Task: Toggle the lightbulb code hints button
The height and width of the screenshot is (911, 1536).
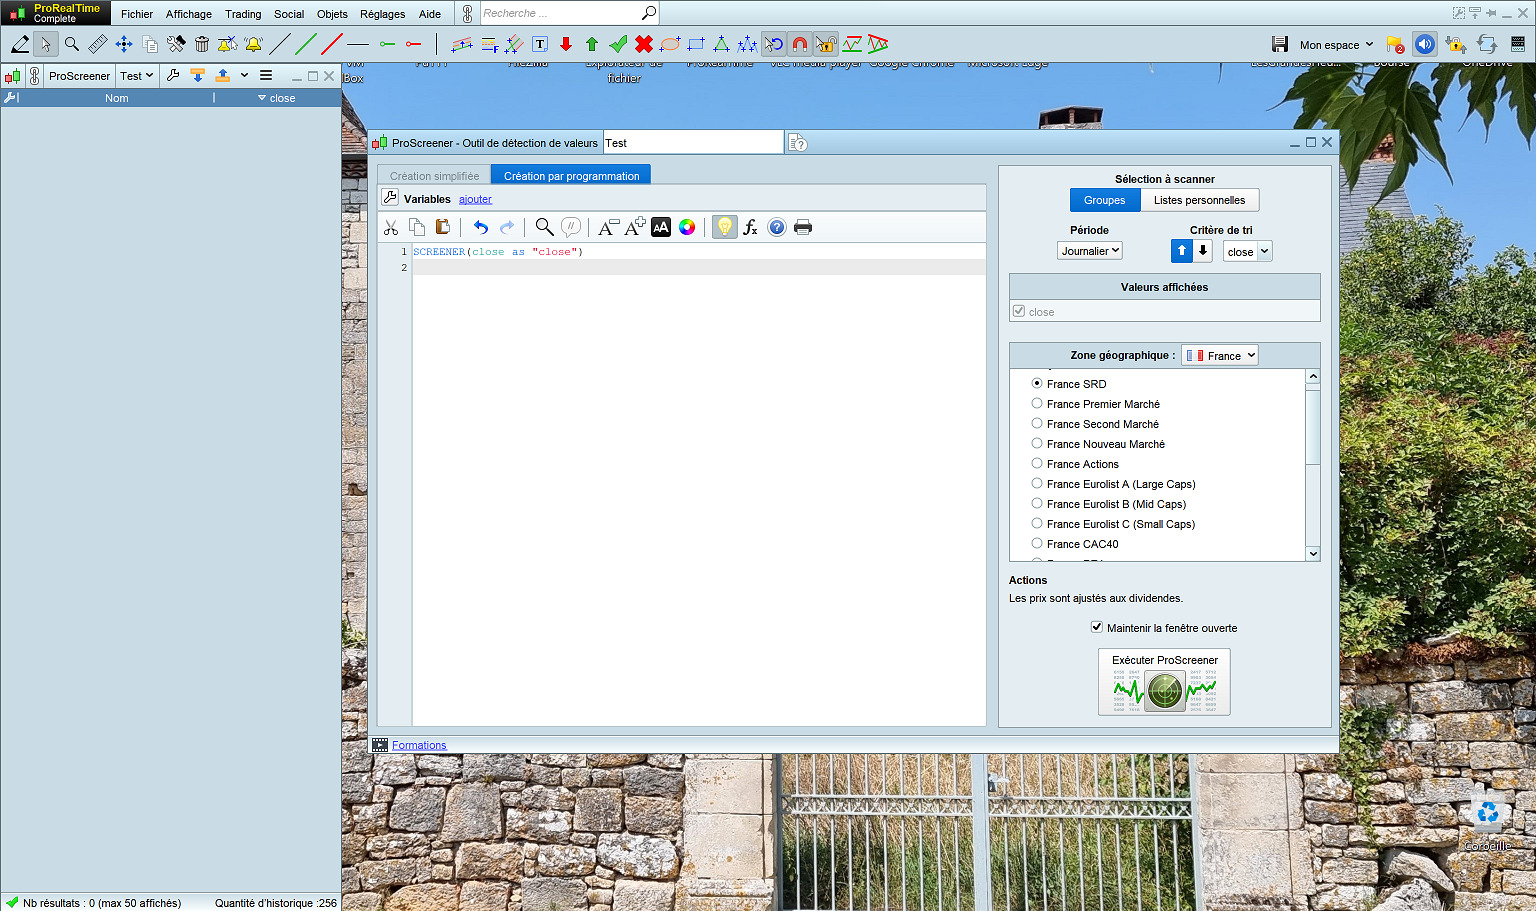Action: [725, 227]
